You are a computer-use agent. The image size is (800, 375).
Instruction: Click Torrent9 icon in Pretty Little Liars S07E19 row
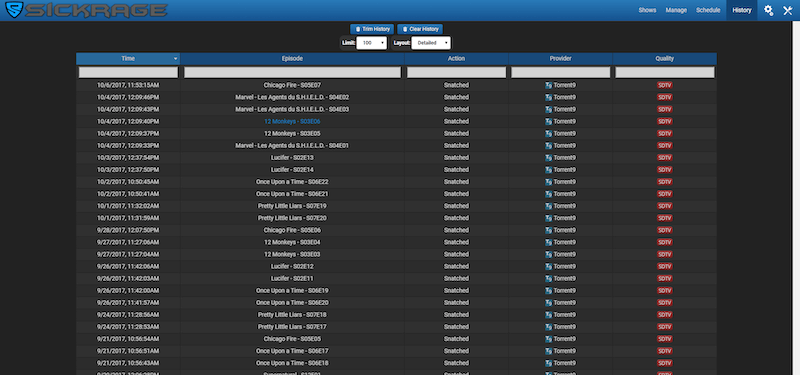pos(548,206)
